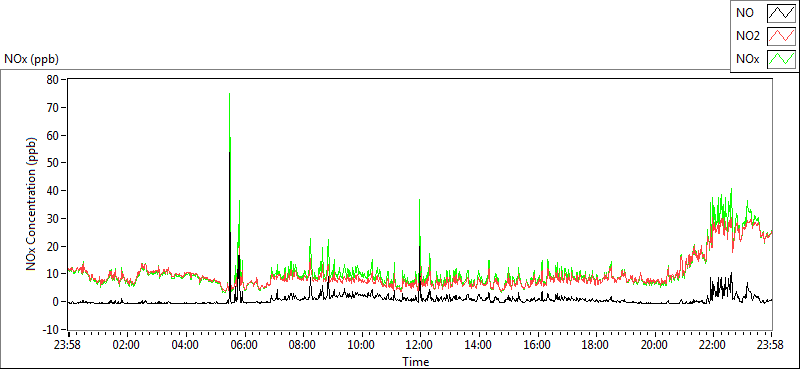Click the 80 maximum Y-axis value
This screenshot has height=369, width=800.
(53, 79)
